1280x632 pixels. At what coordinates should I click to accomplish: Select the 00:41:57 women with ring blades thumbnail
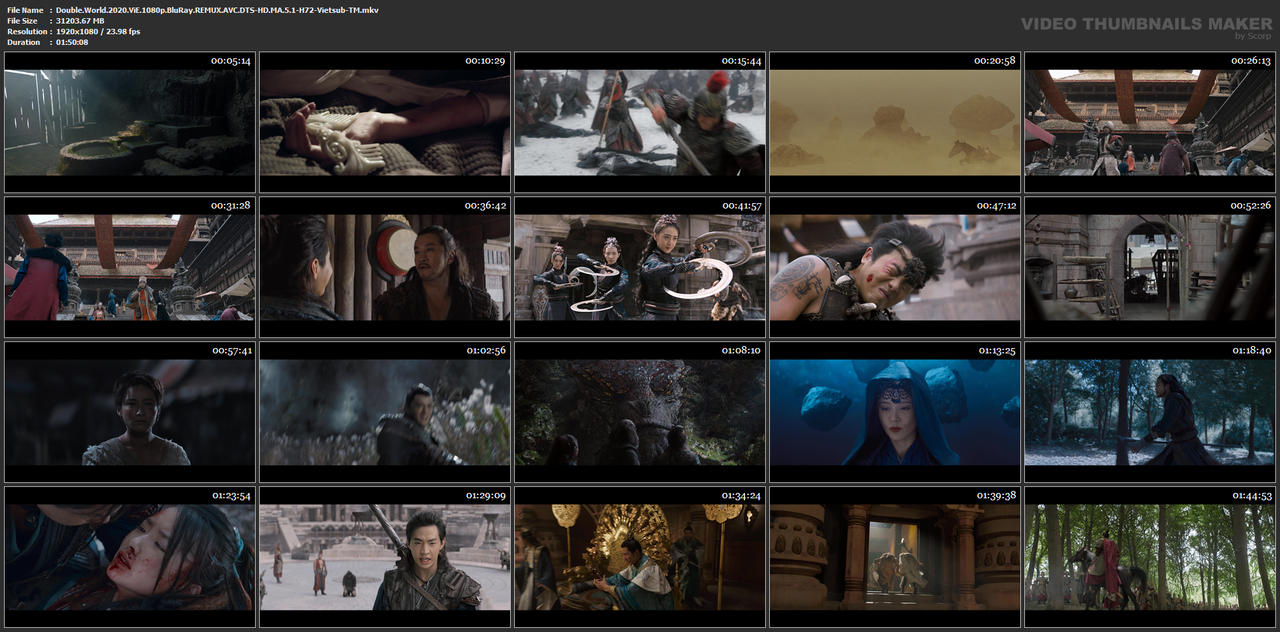pos(640,267)
